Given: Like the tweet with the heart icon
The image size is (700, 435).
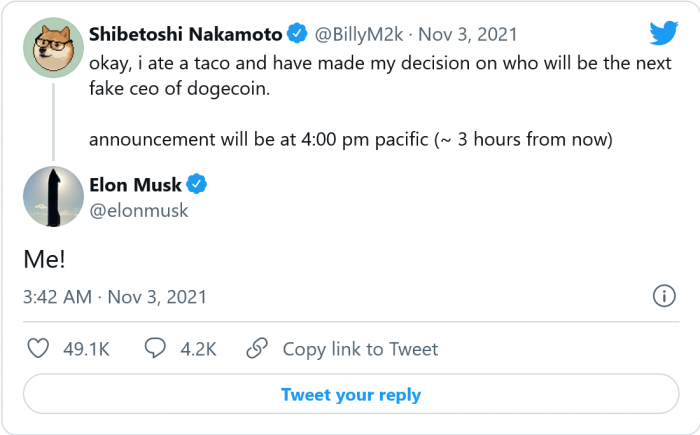Looking at the screenshot, I should click(37, 348).
